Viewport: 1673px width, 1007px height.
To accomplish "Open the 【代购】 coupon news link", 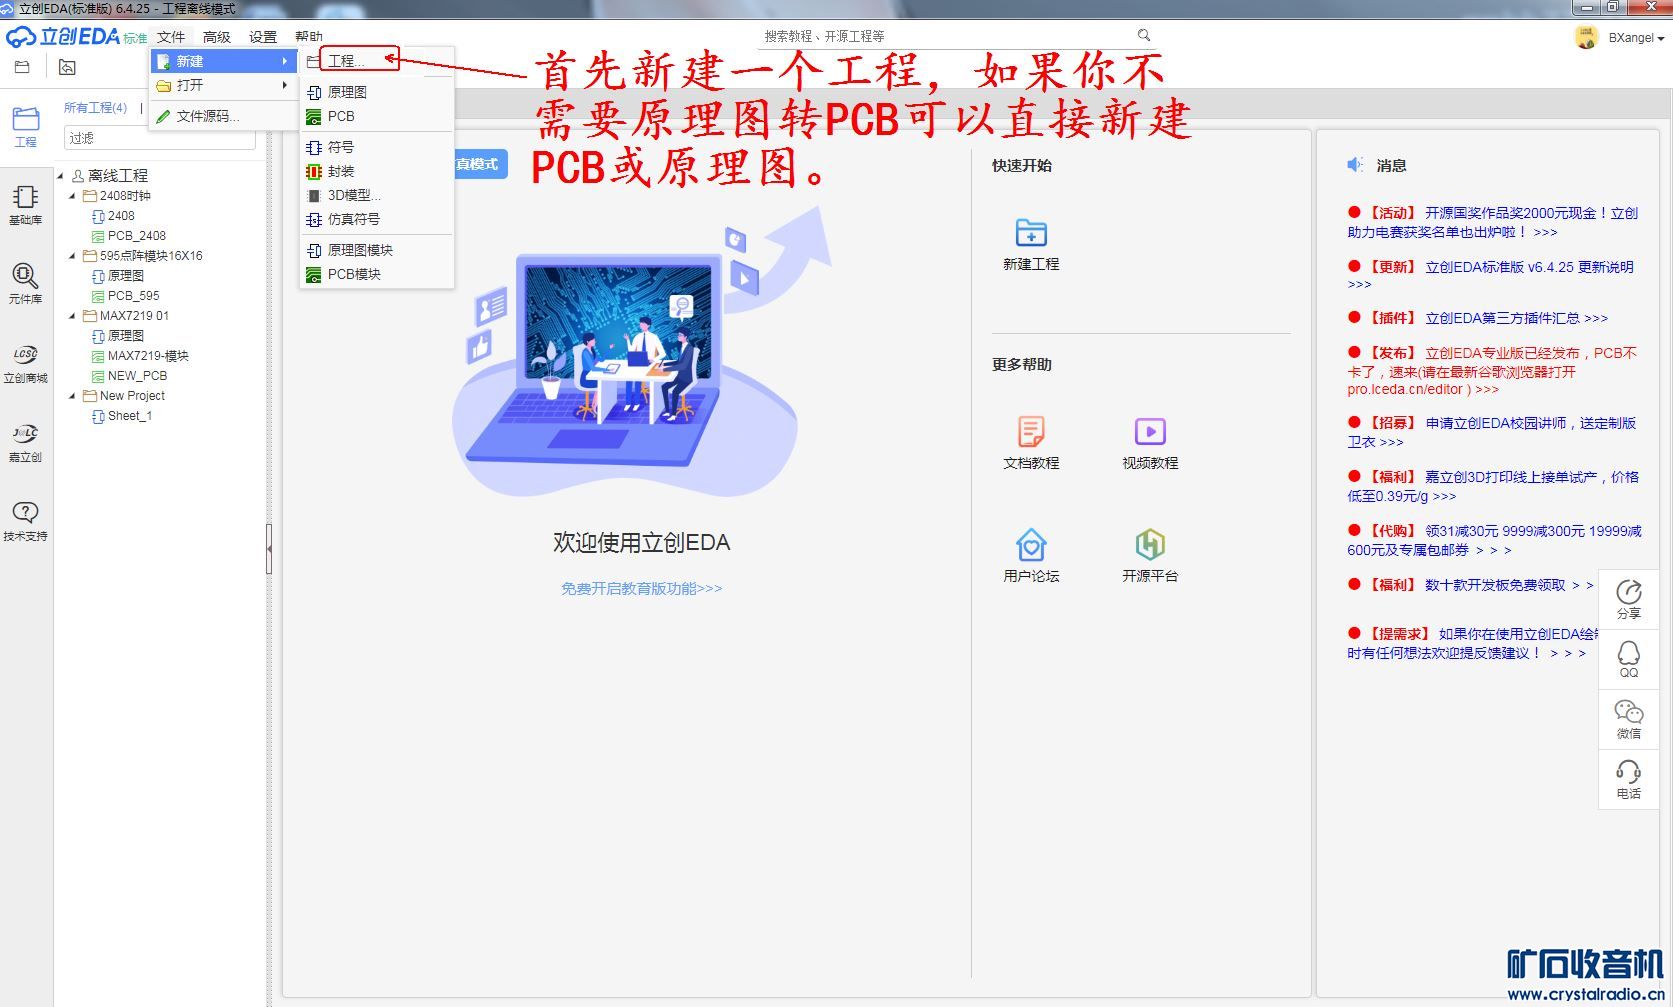I will point(1494,540).
